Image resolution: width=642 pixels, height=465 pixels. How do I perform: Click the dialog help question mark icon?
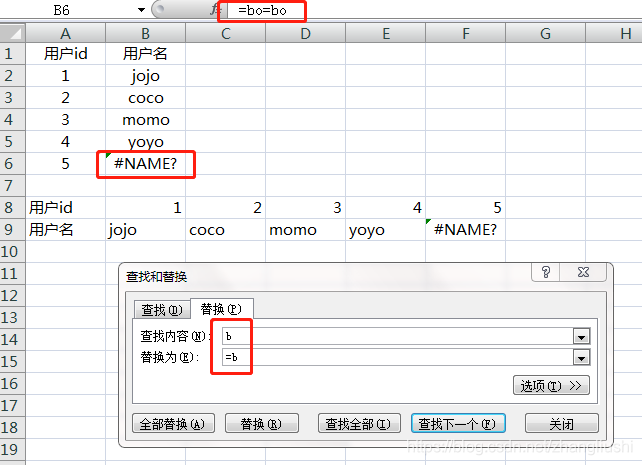(x=546, y=272)
